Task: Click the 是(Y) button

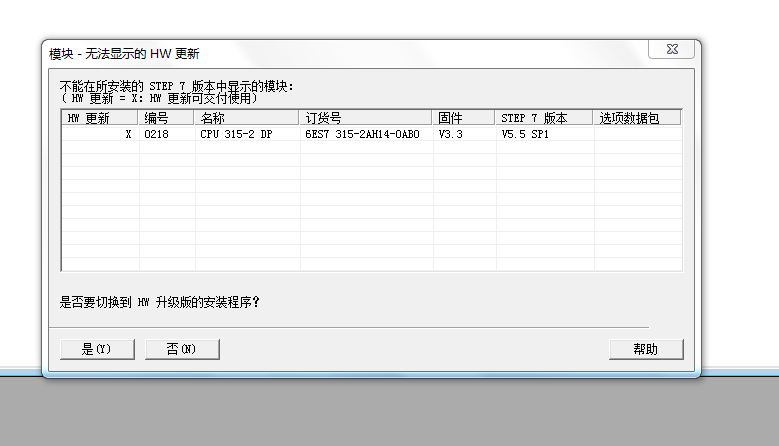Action: [97, 349]
